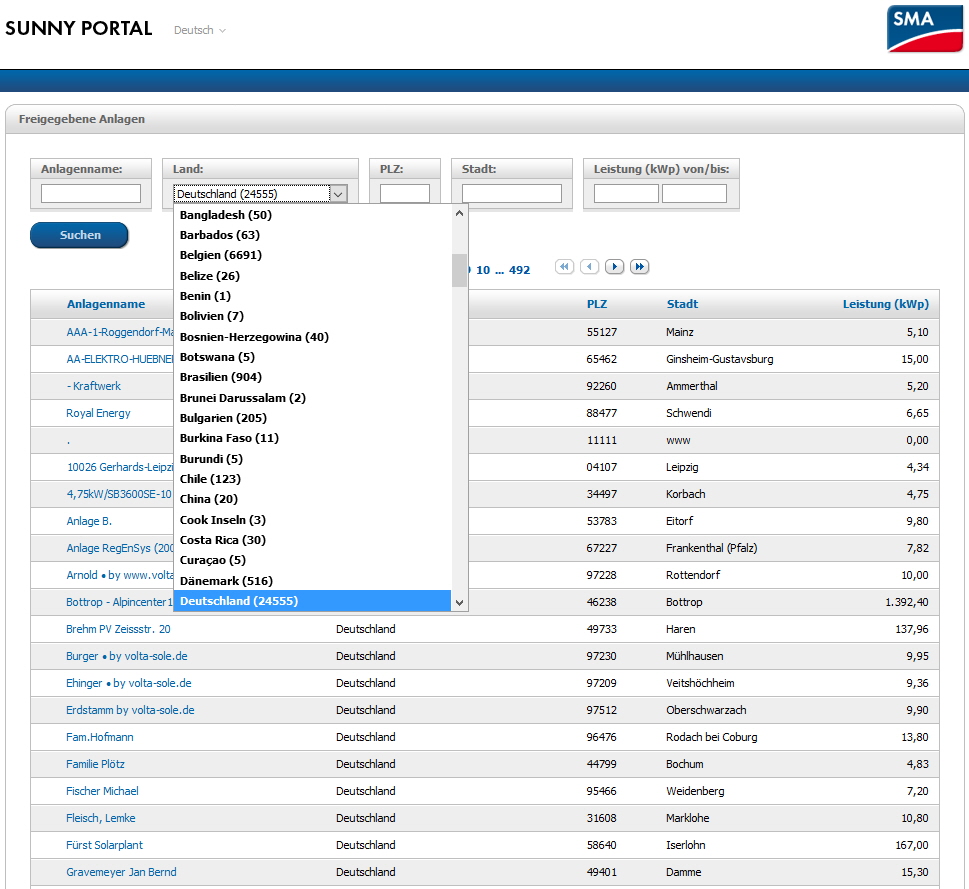This screenshot has height=889, width=969.
Task: Go to page 492 of results
Action: (519, 270)
